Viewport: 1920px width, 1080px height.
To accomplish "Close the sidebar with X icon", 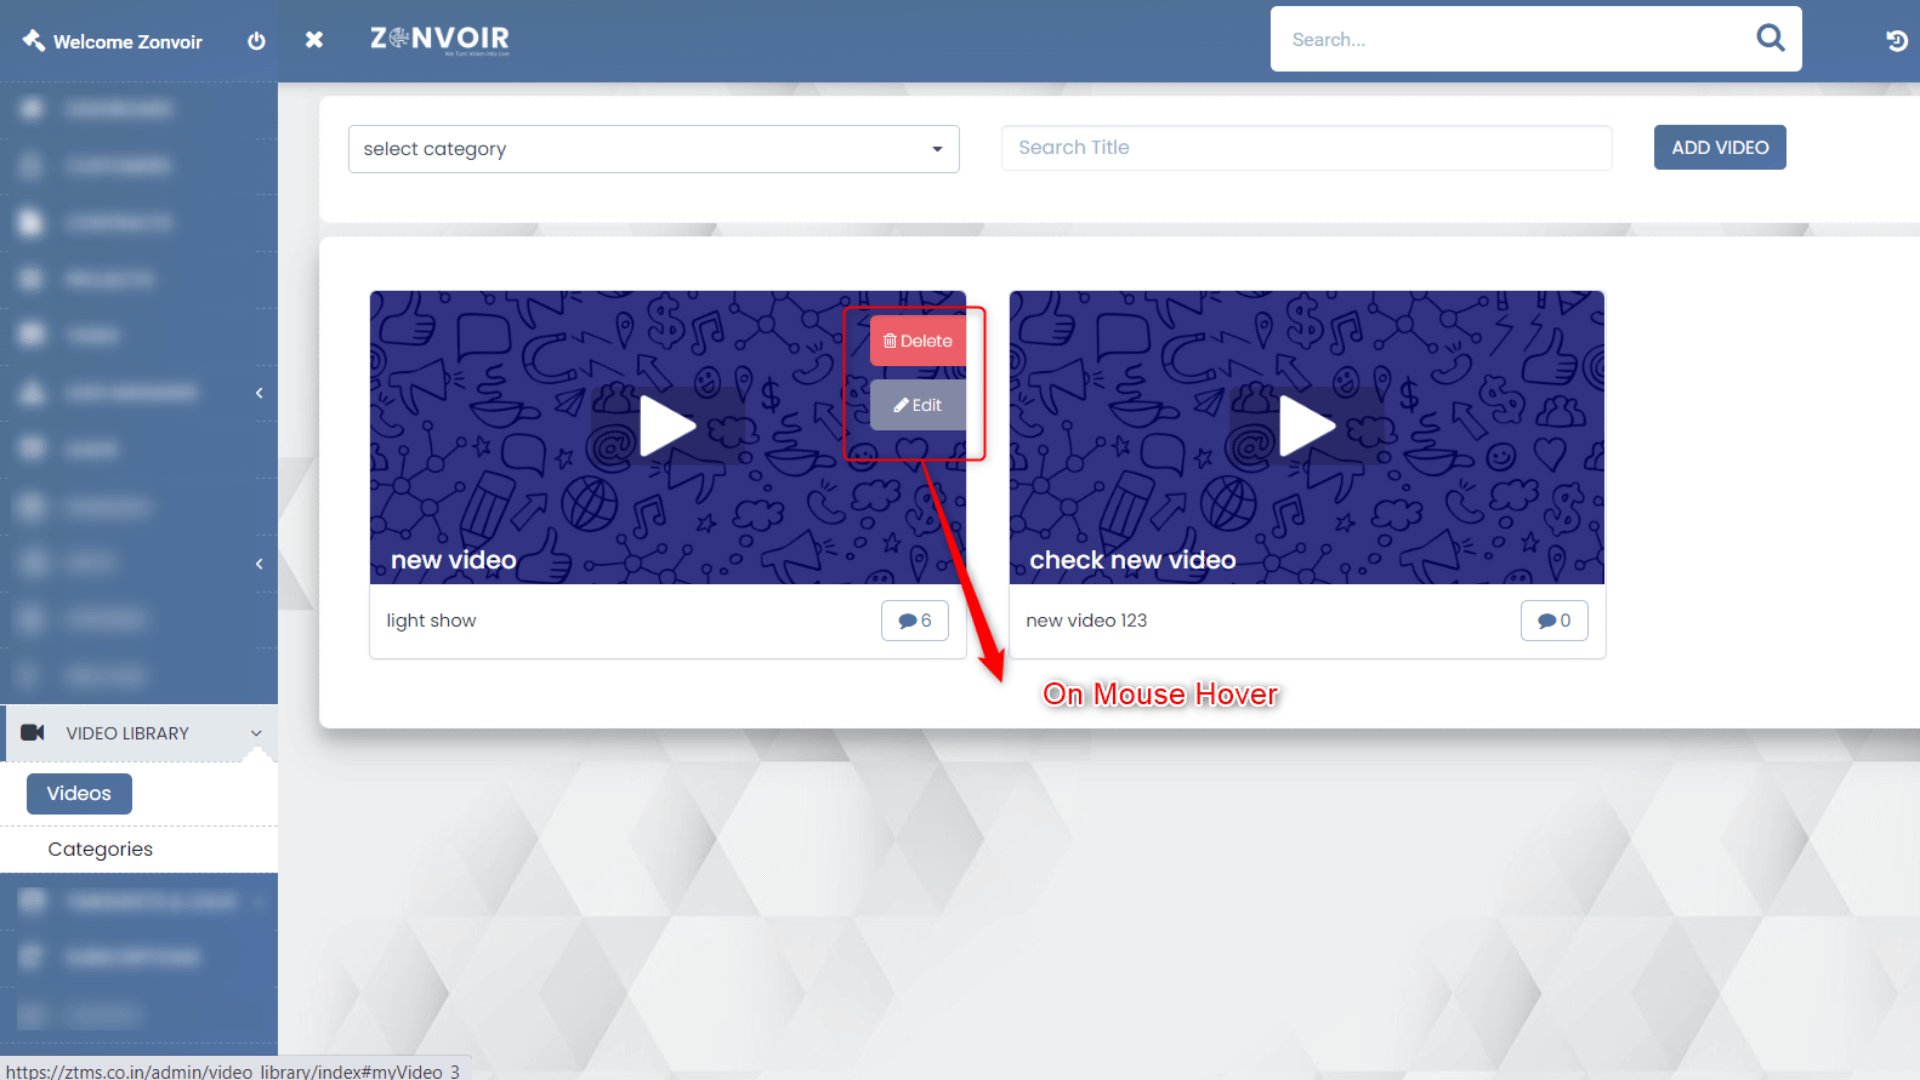I will (x=314, y=40).
